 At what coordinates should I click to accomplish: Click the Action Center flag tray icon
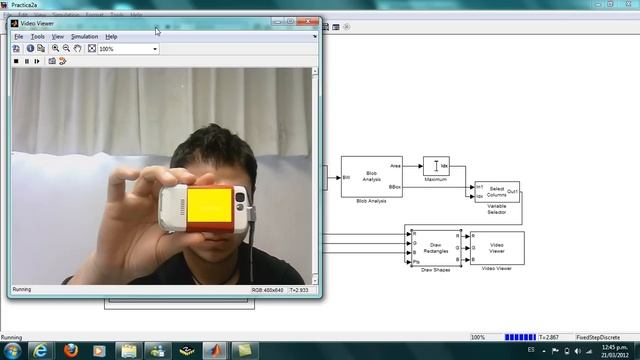[x=555, y=351]
